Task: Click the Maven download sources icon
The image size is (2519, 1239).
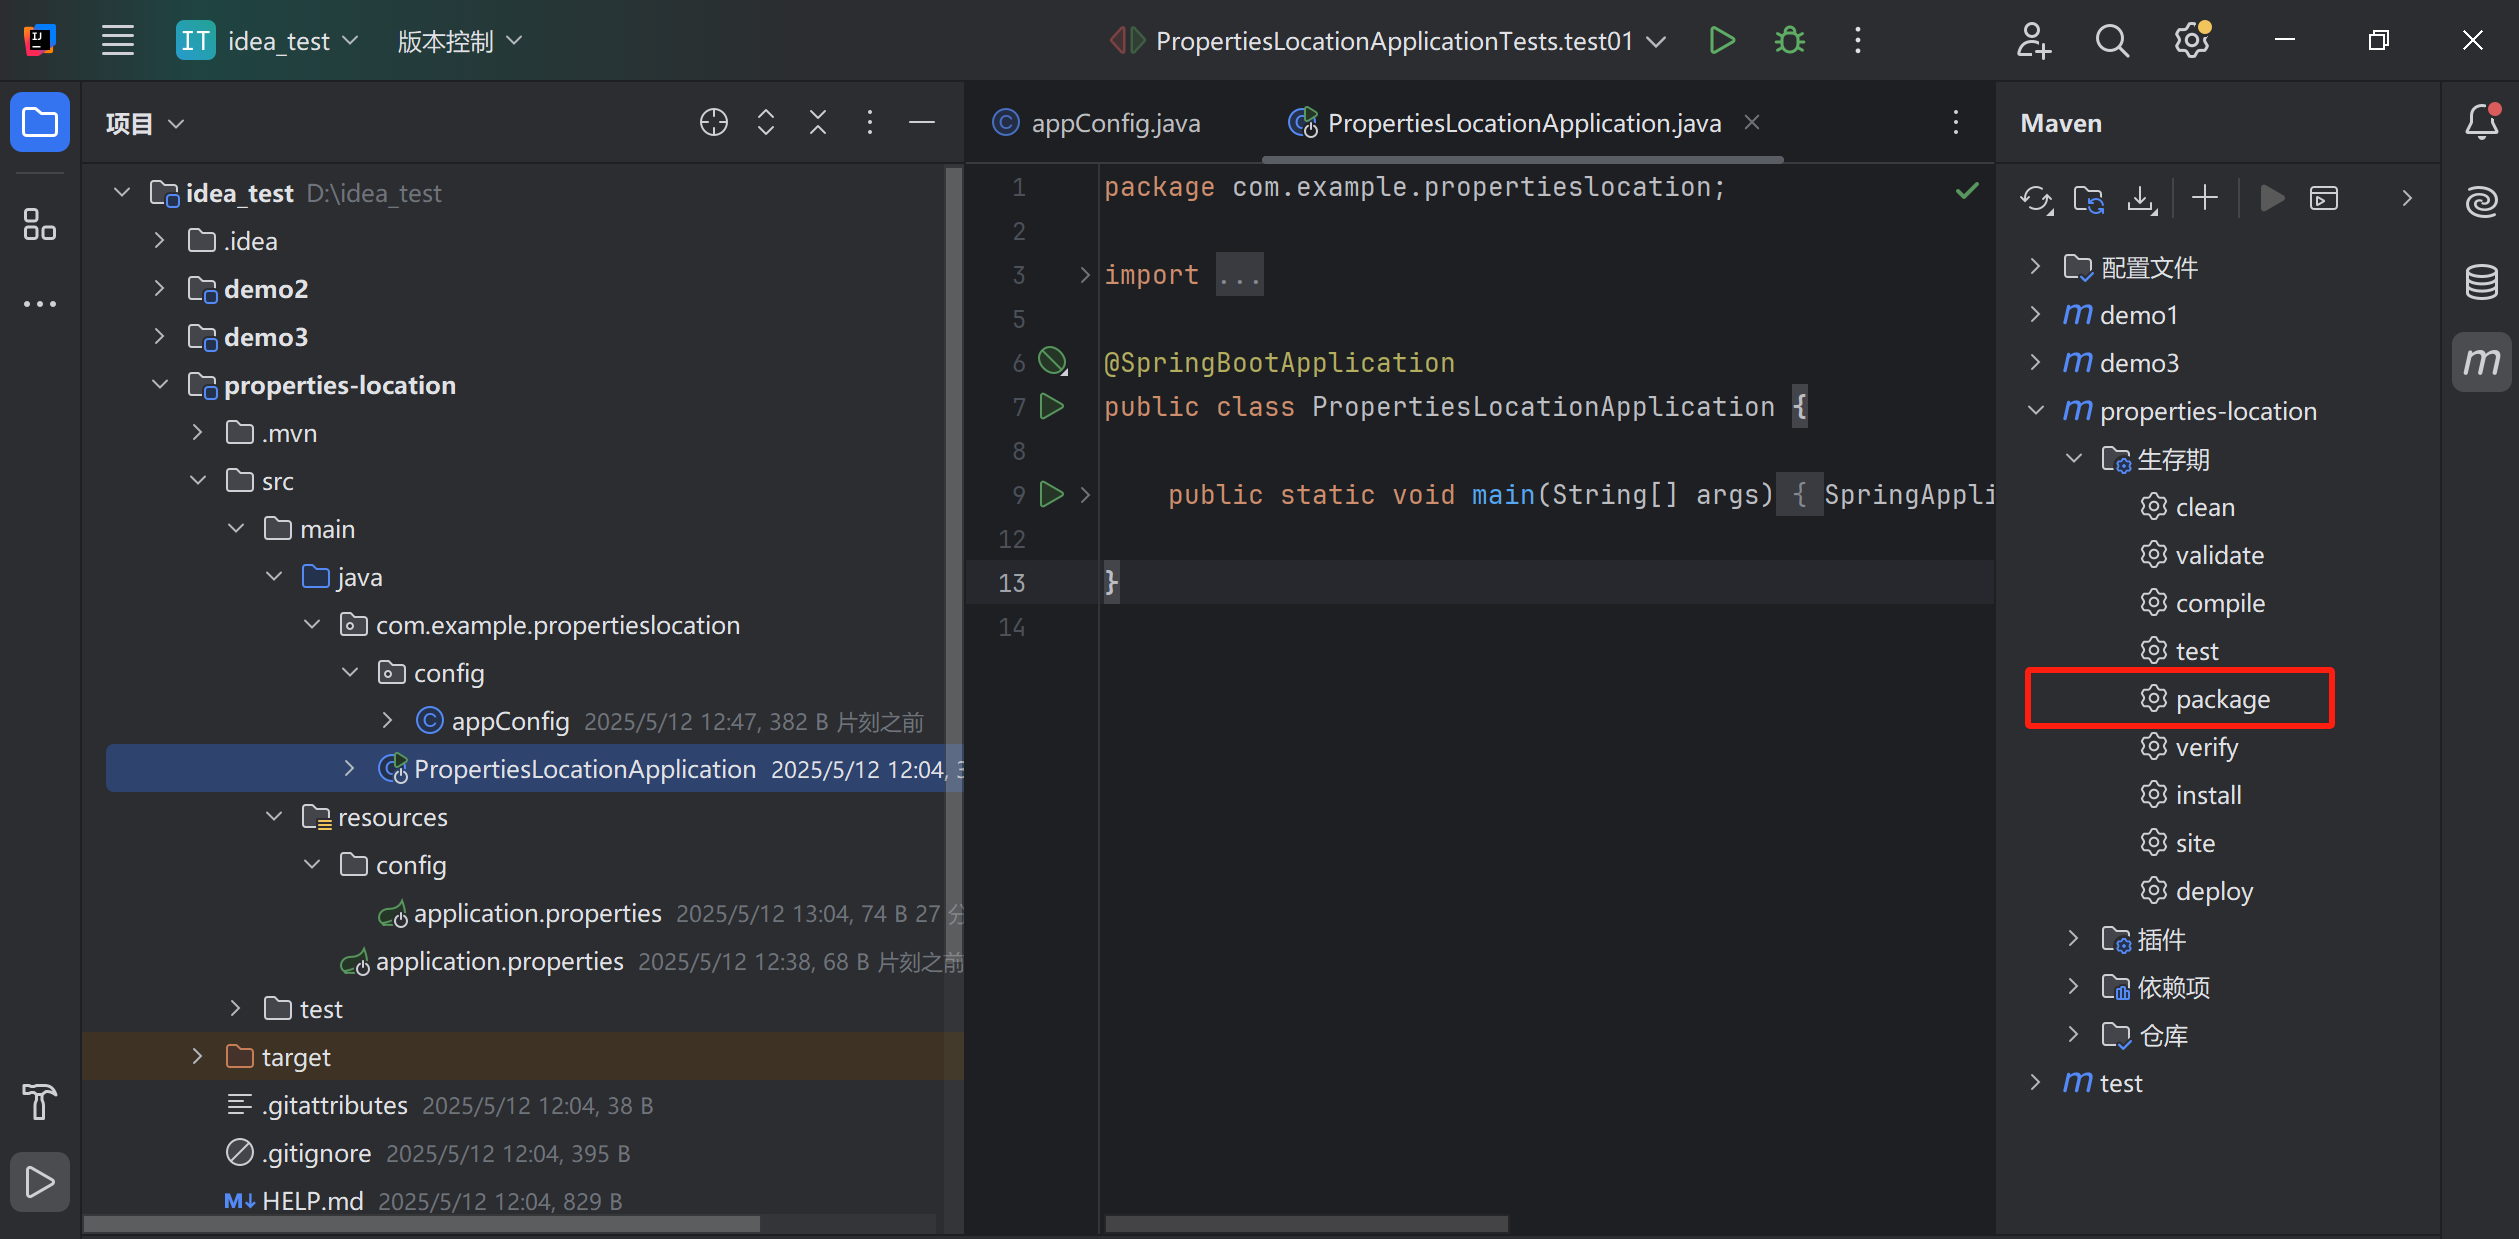Action: pyautogui.click(x=2141, y=198)
